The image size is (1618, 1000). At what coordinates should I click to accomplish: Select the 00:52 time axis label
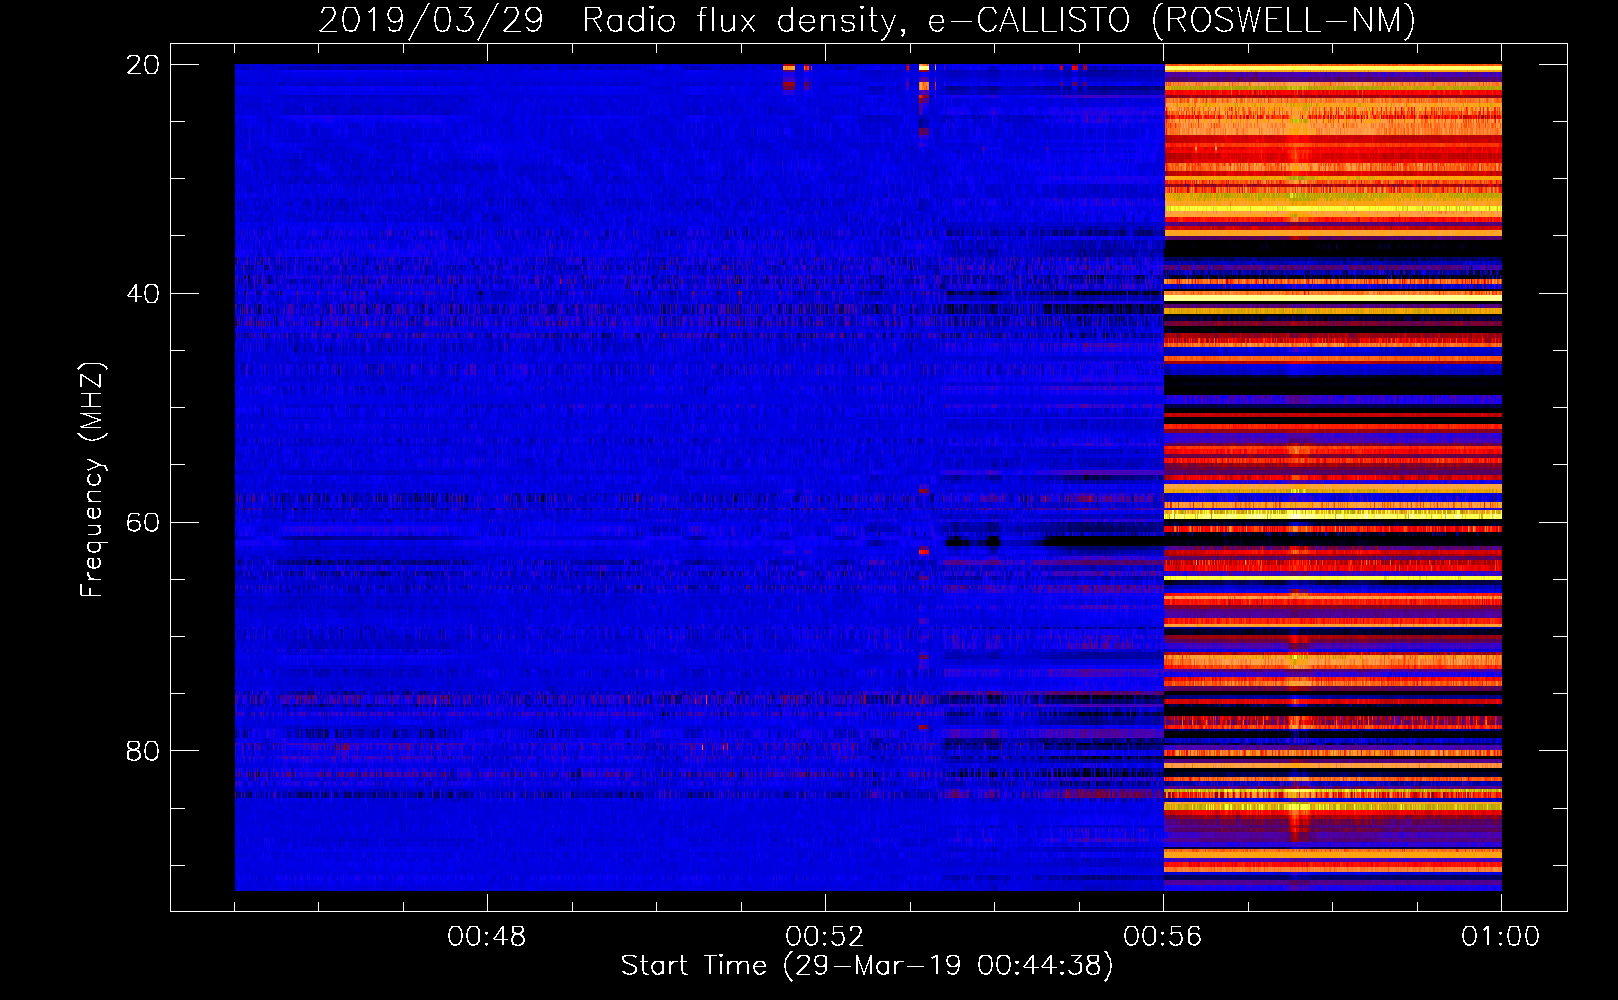pyautogui.click(x=825, y=937)
